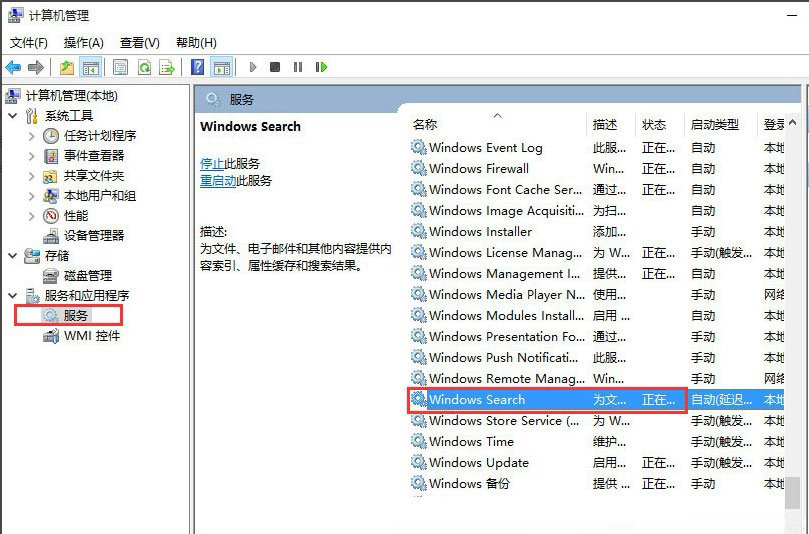Sort by the 名称 column header
809x534 pixels.
click(425, 124)
